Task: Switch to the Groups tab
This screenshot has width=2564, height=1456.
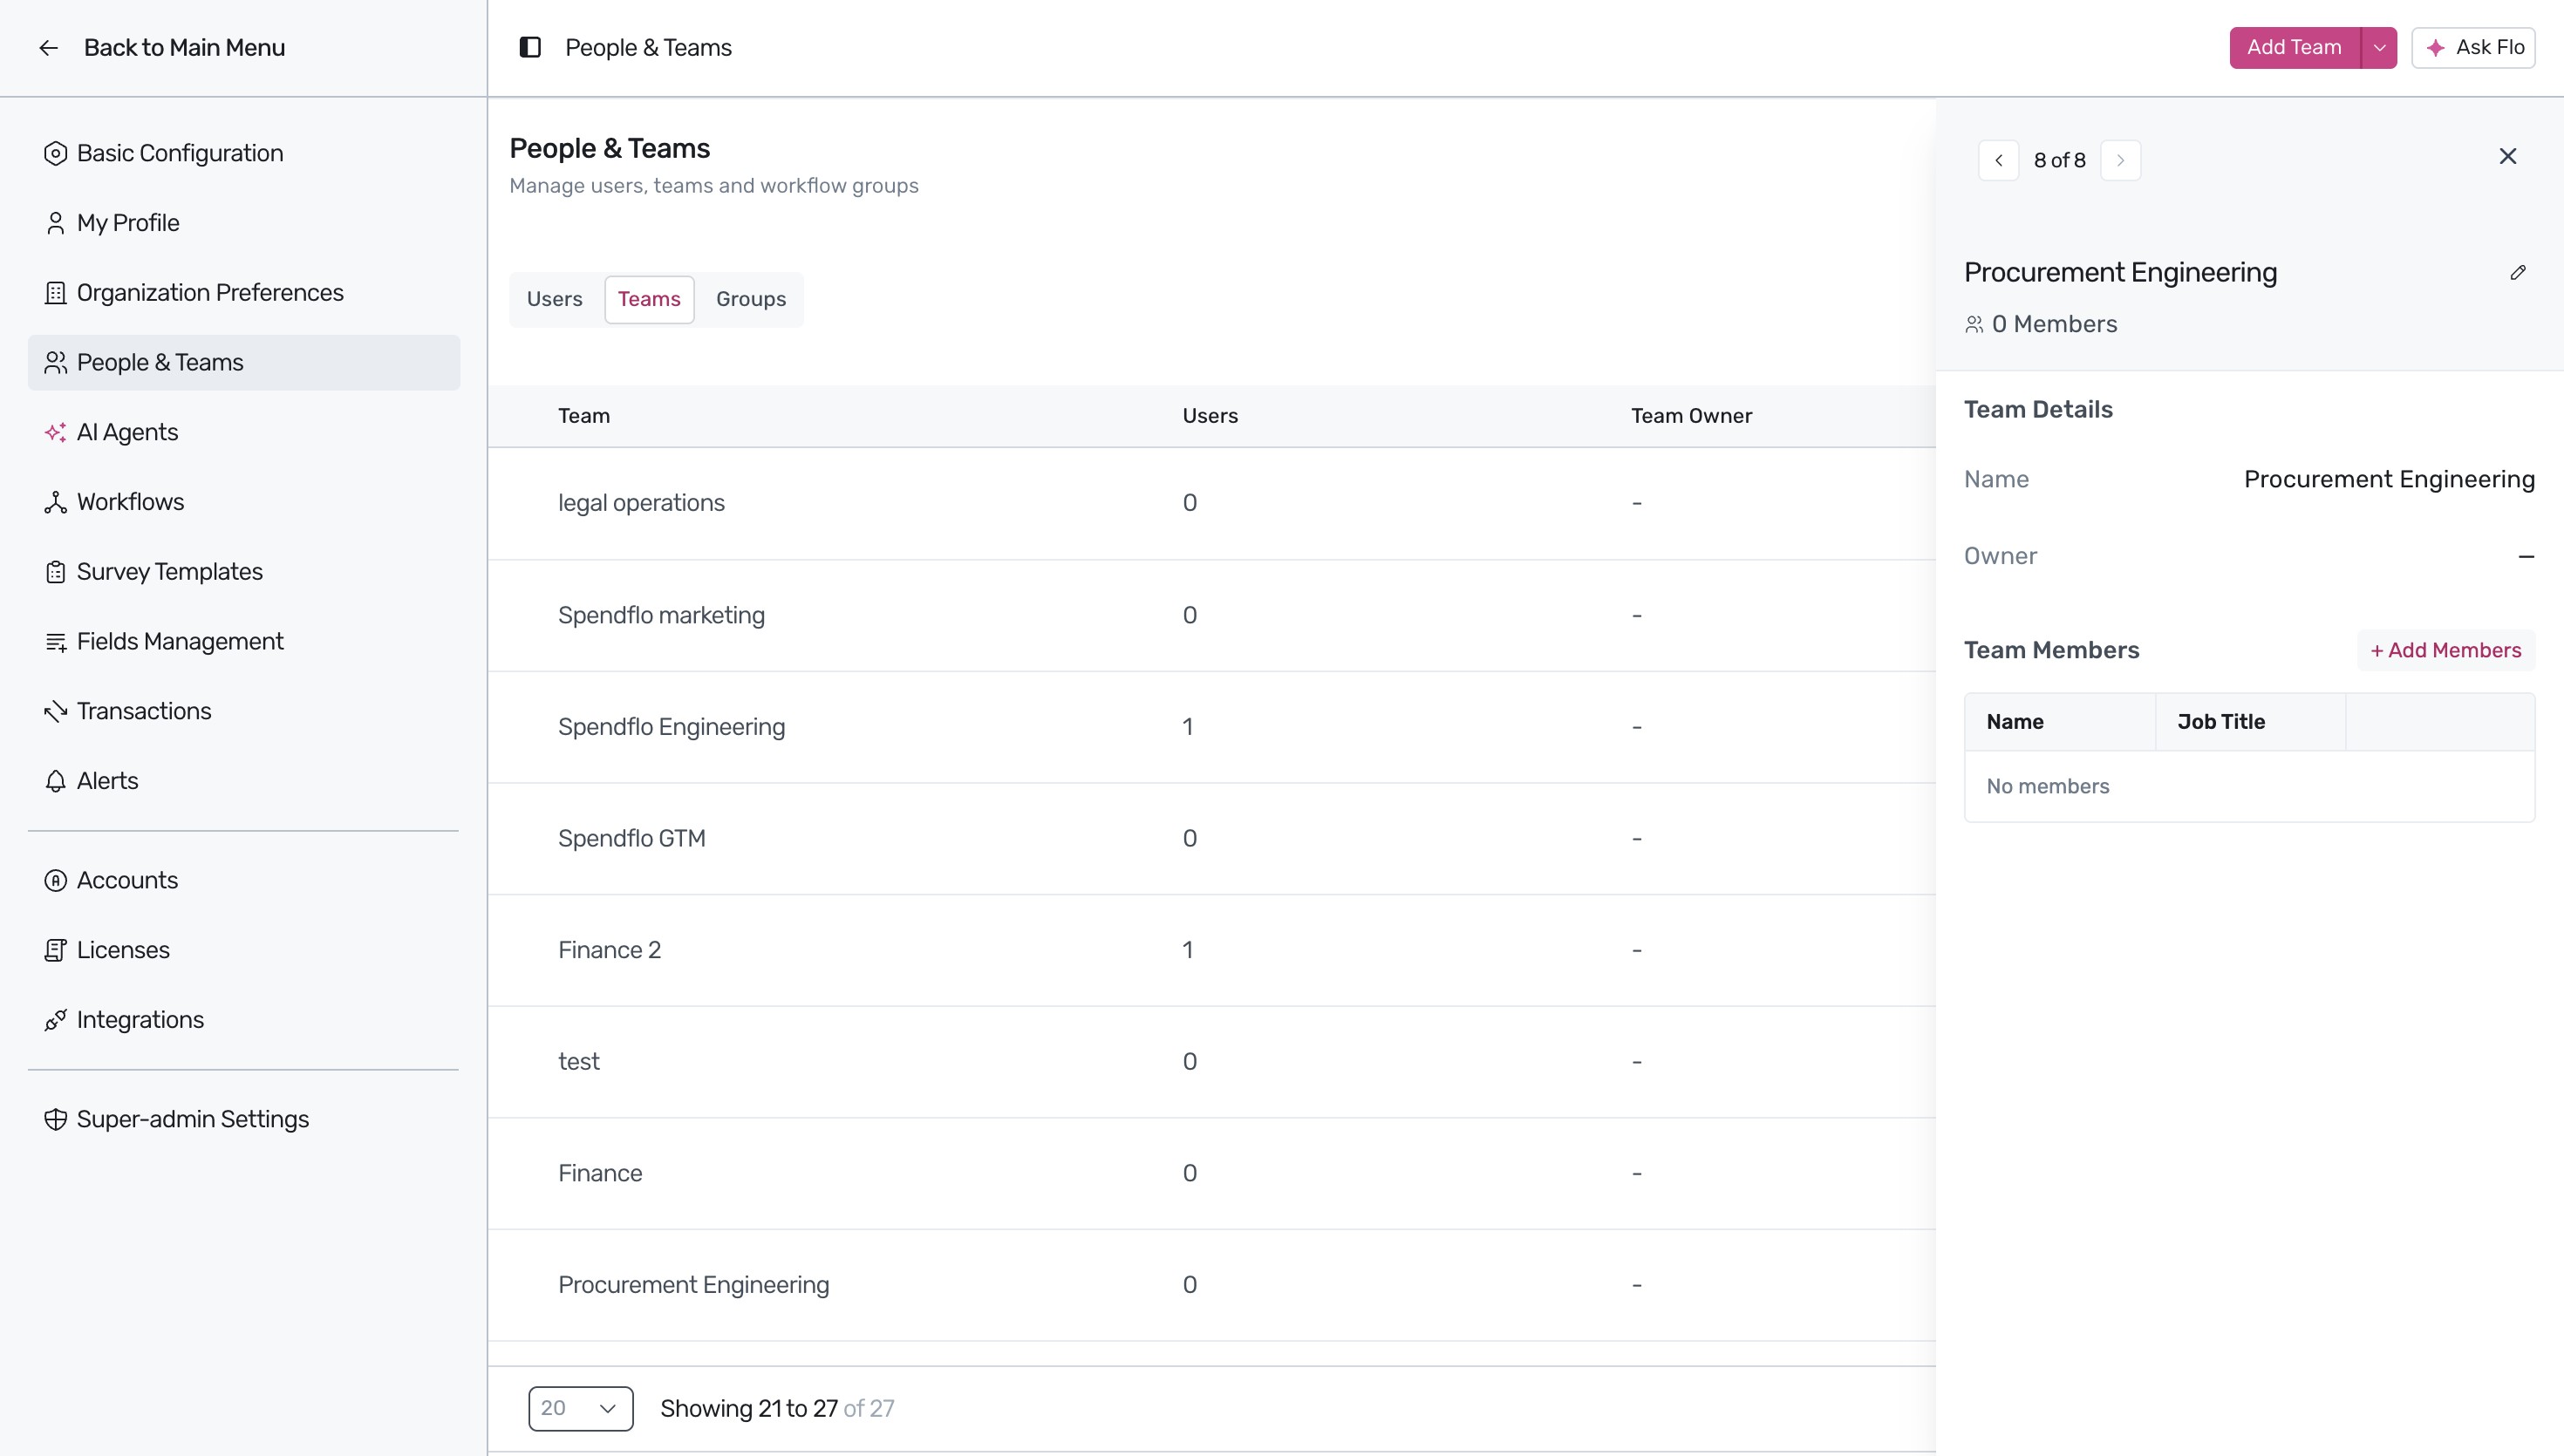Action: click(751, 299)
